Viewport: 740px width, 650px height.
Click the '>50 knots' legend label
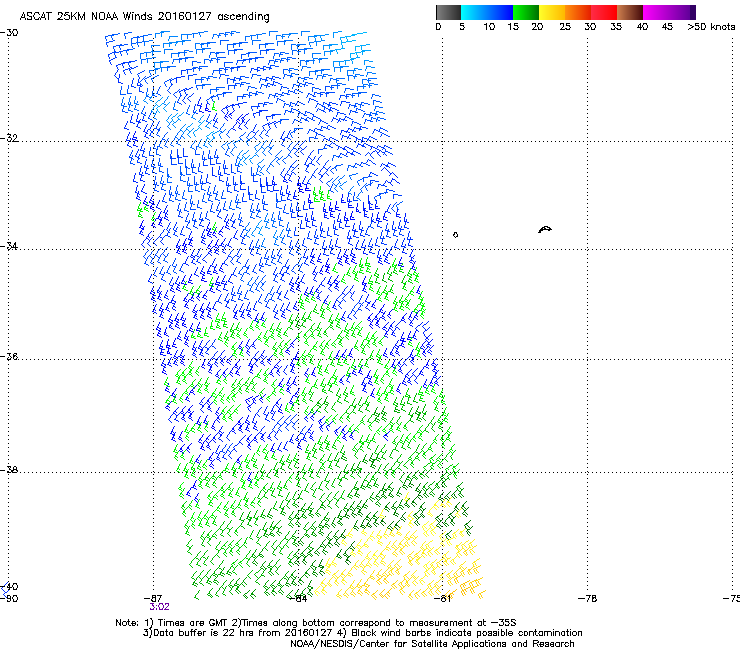coord(711,27)
